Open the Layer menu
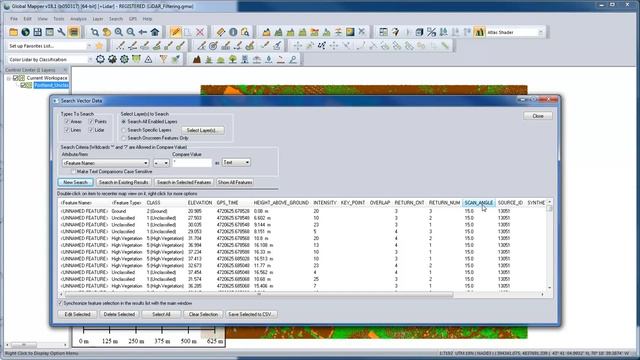640x360 pixels. tap(98, 19)
